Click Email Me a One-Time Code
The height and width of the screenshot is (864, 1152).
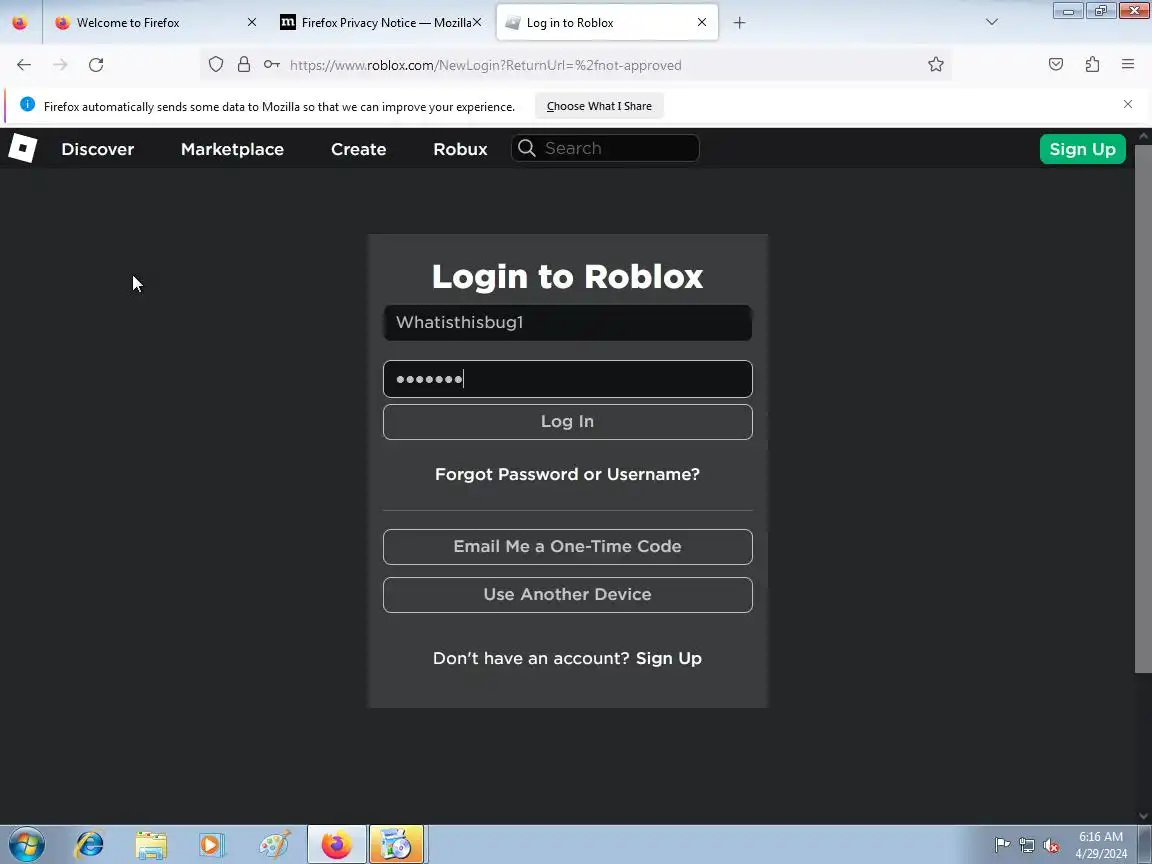tap(567, 547)
